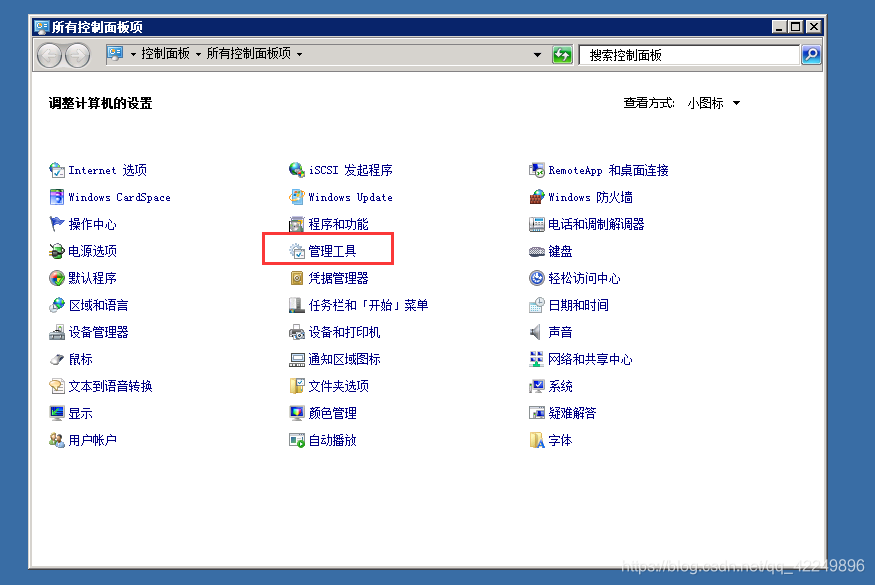Click the Back navigation arrow
The image size is (875, 585).
(x=49, y=55)
